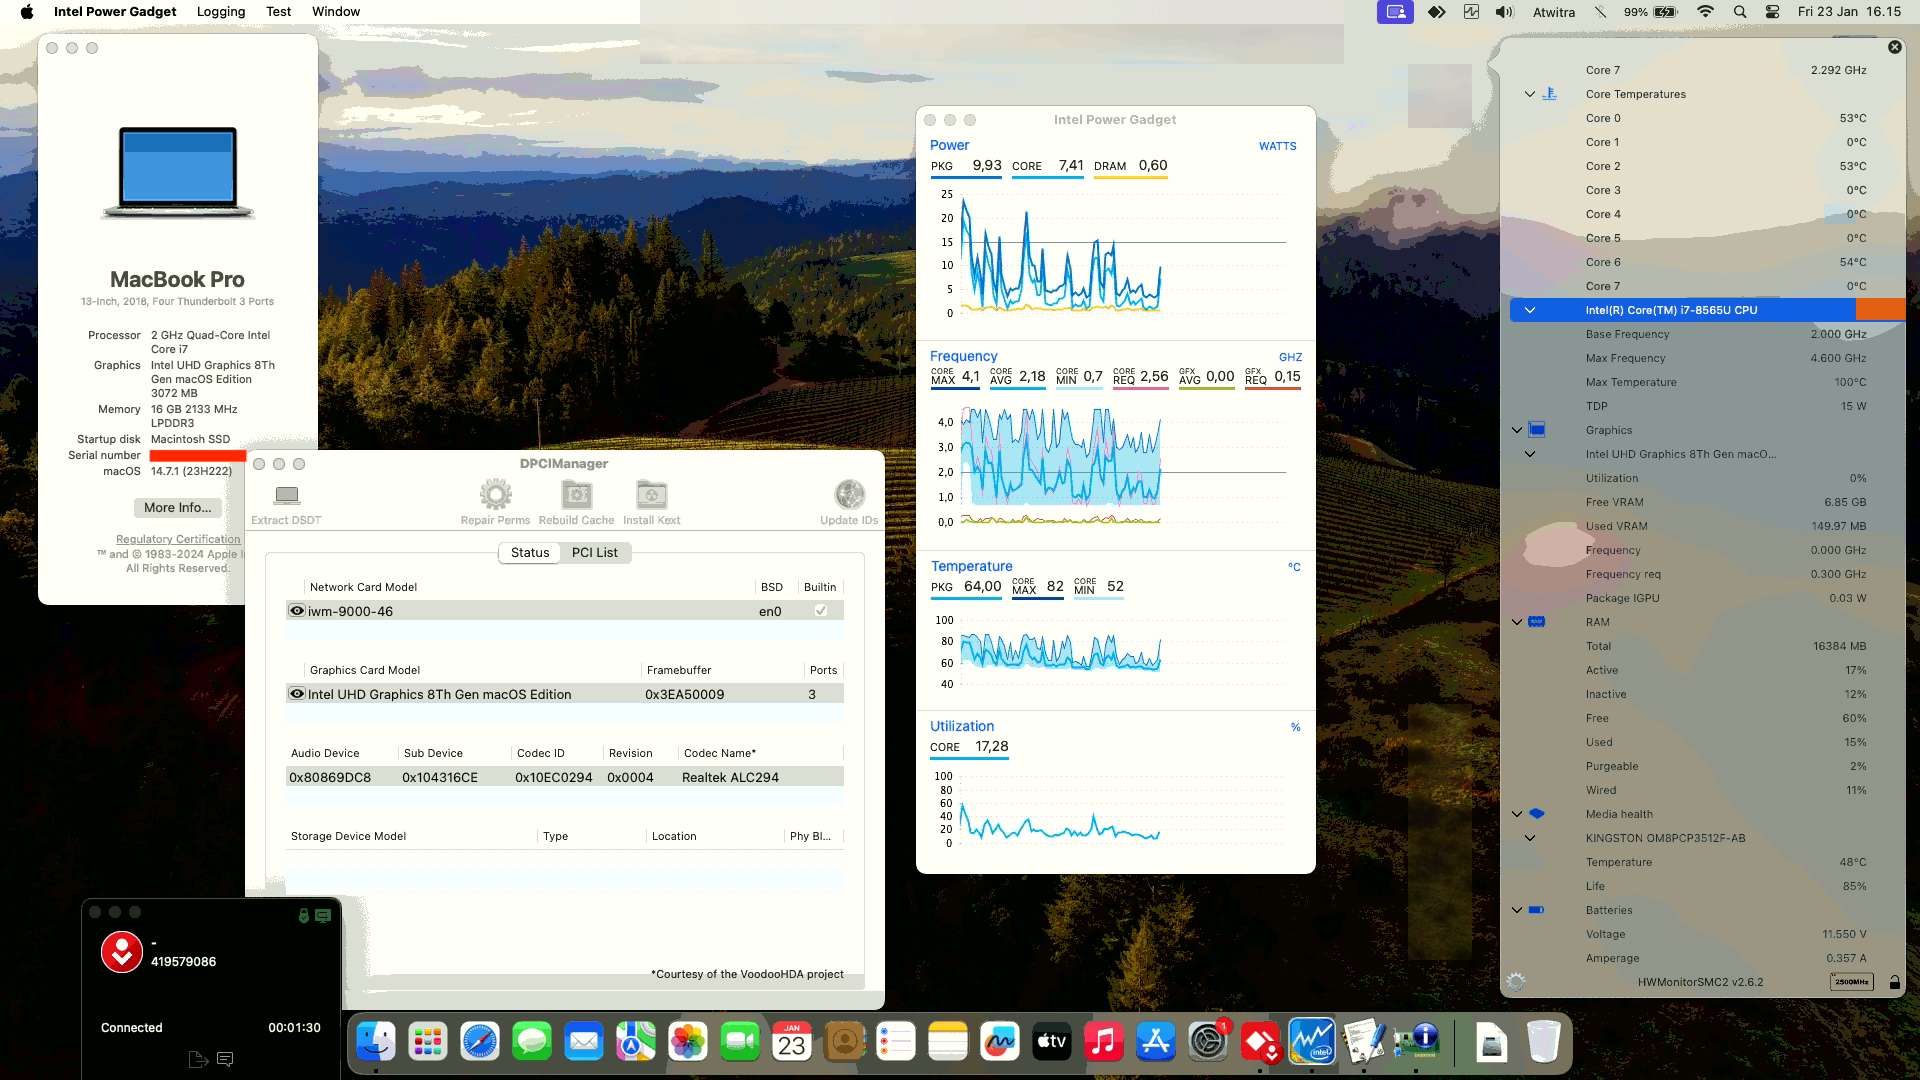The image size is (1920, 1080).
Task: Open the Calendar app showing Jan 23
Action: pyautogui.click(x=792, y=1043)
